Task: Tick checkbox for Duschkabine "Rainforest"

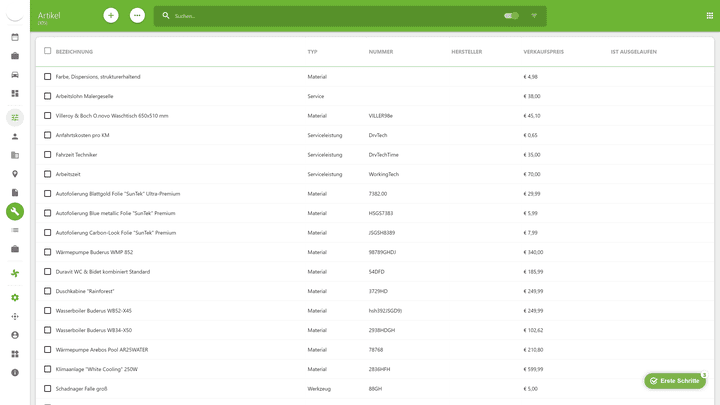Action: pyautogui.click(x=47, y=291)
